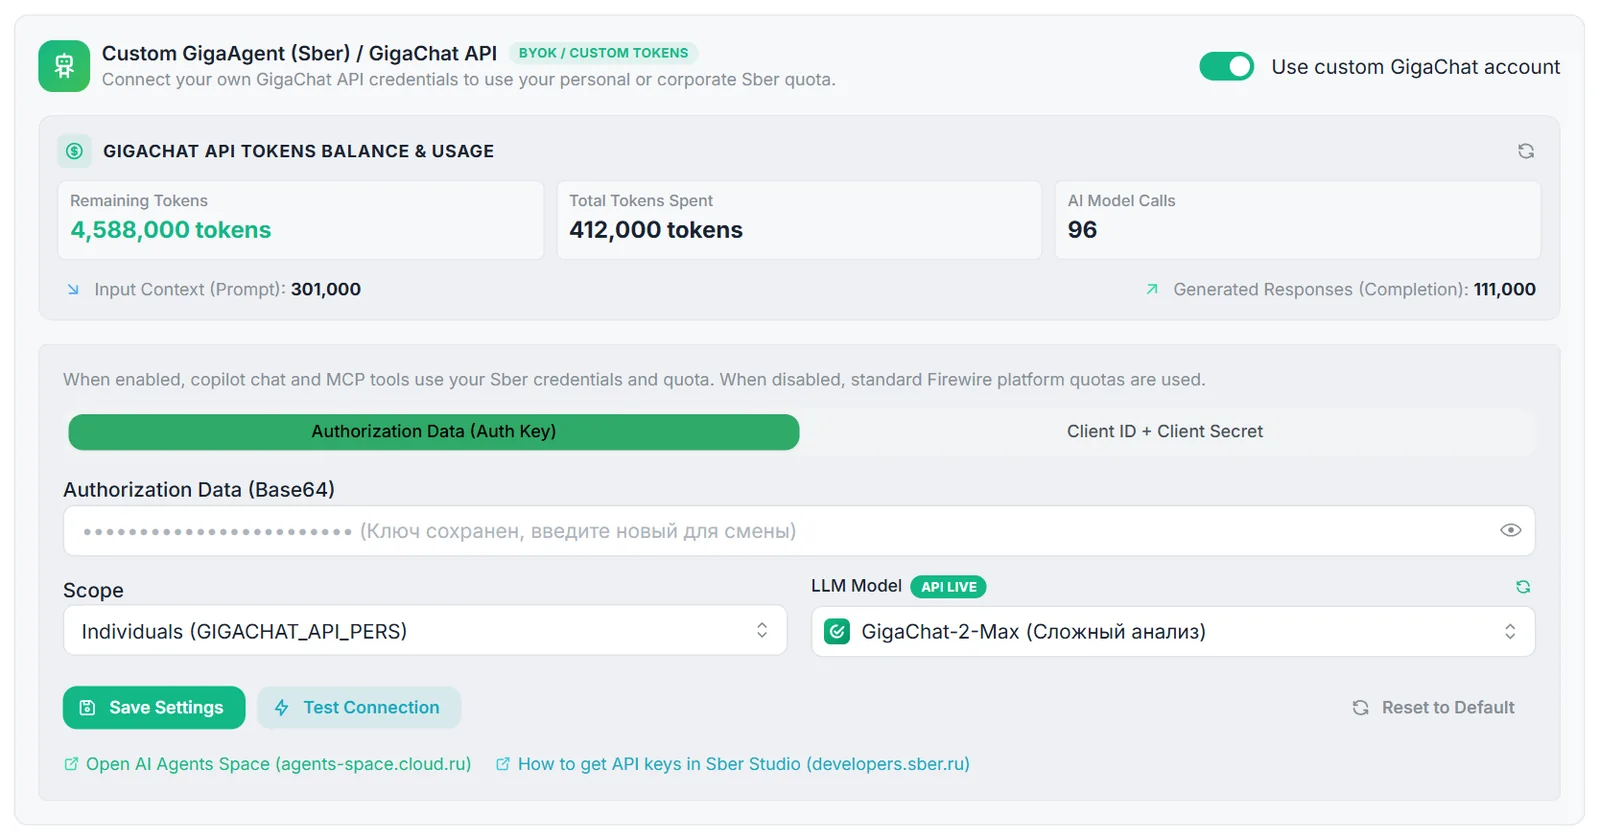Screen dimensions: 1600x839
Task: Click the Remaining Tokens label
Action: (139, 201)
